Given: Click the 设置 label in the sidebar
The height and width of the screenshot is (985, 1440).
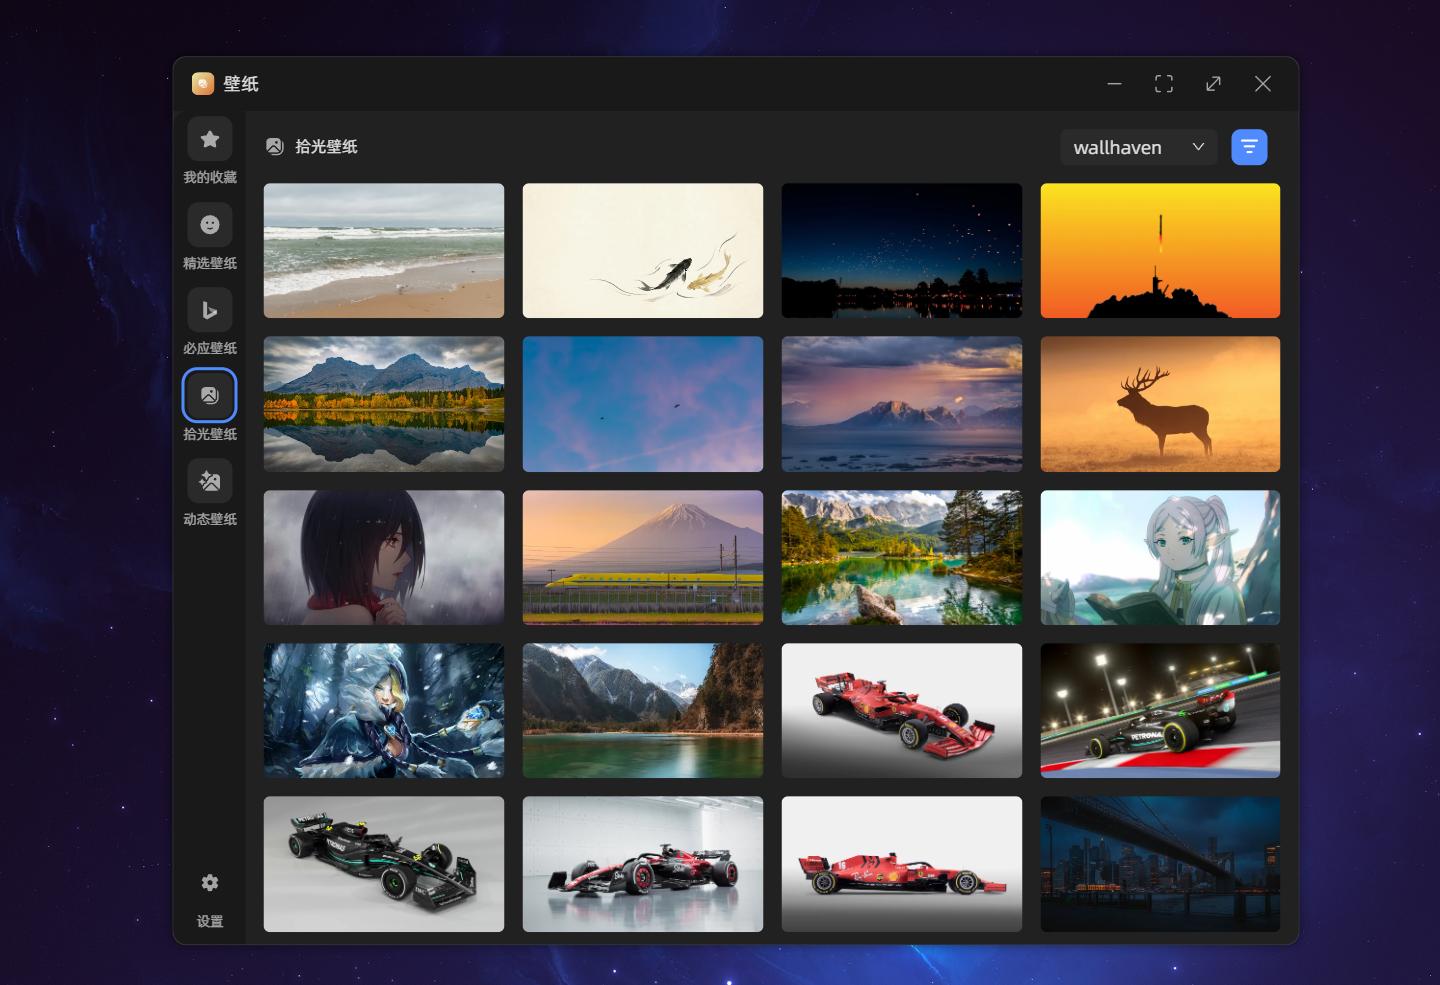Looking at the screenshot, I should [209, 921].
